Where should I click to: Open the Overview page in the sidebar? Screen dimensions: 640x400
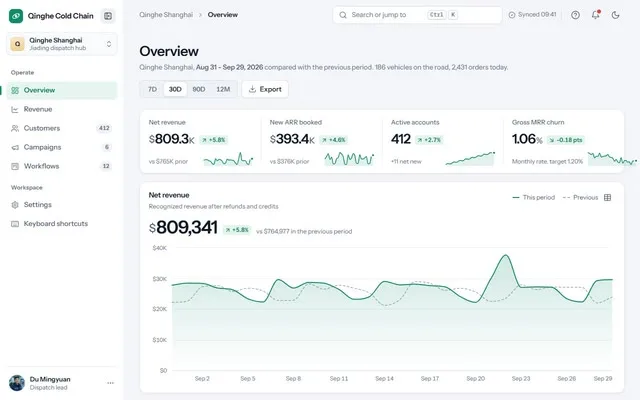[62, 90]
